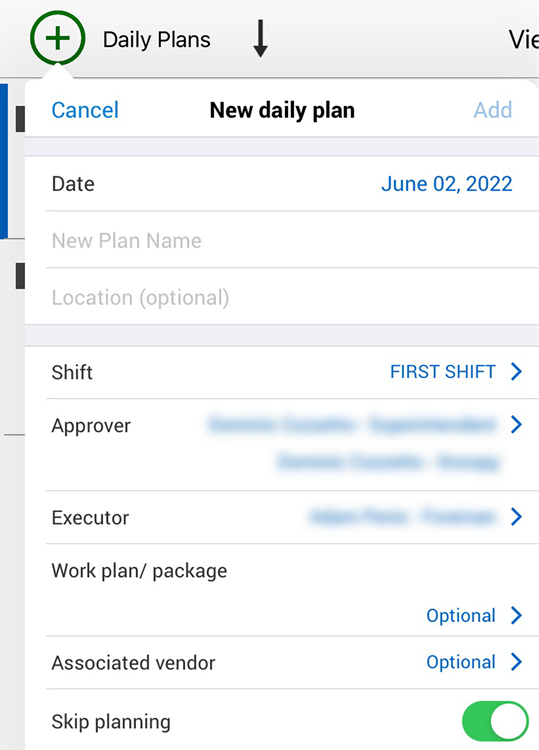
Task: Toggle the Skip planning switch
Action: tap(495, 721)
